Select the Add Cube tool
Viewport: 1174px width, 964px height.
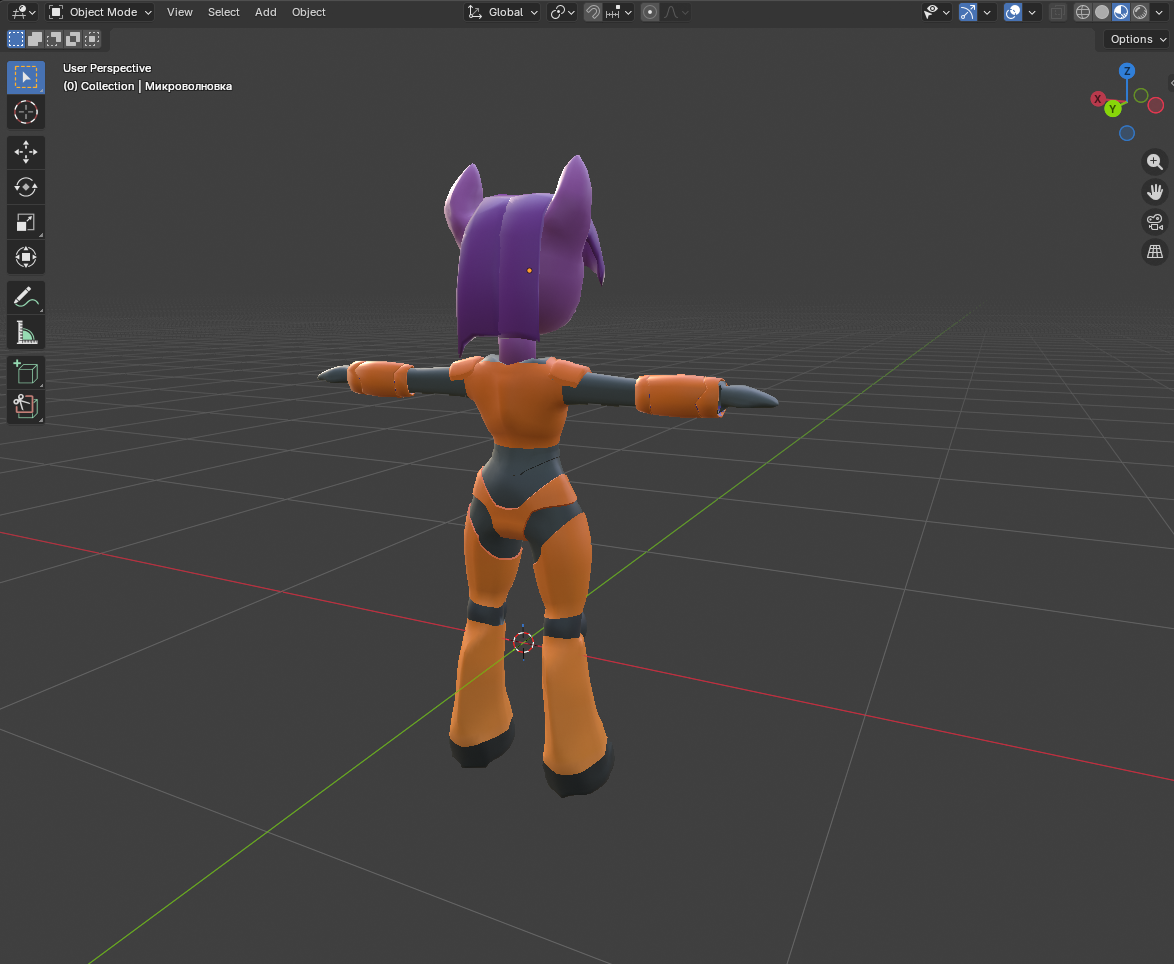click(x=25, y=372)
